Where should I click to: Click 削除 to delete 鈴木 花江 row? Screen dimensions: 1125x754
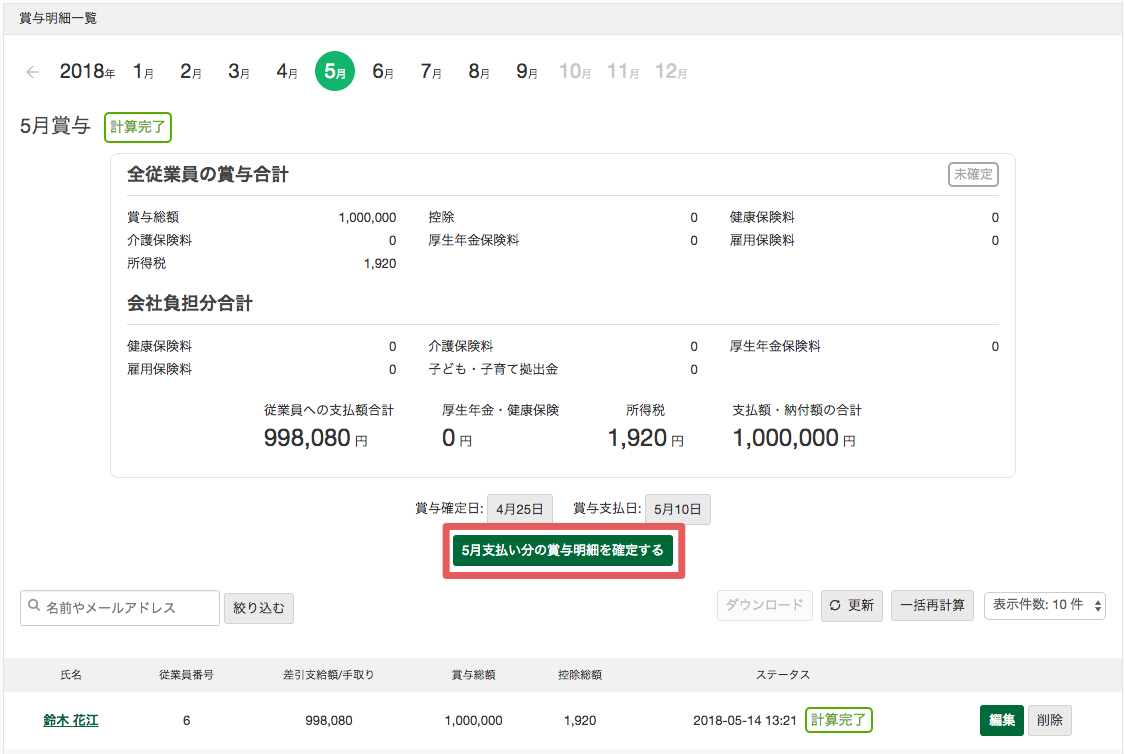tap(1050, 720)
